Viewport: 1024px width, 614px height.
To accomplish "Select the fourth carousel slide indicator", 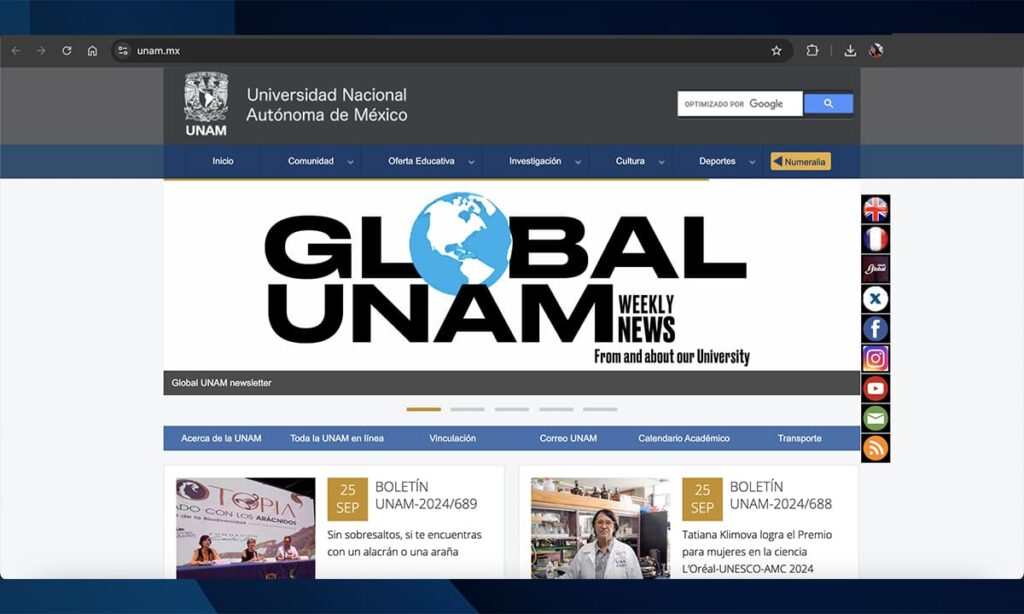I will point(556,410).
